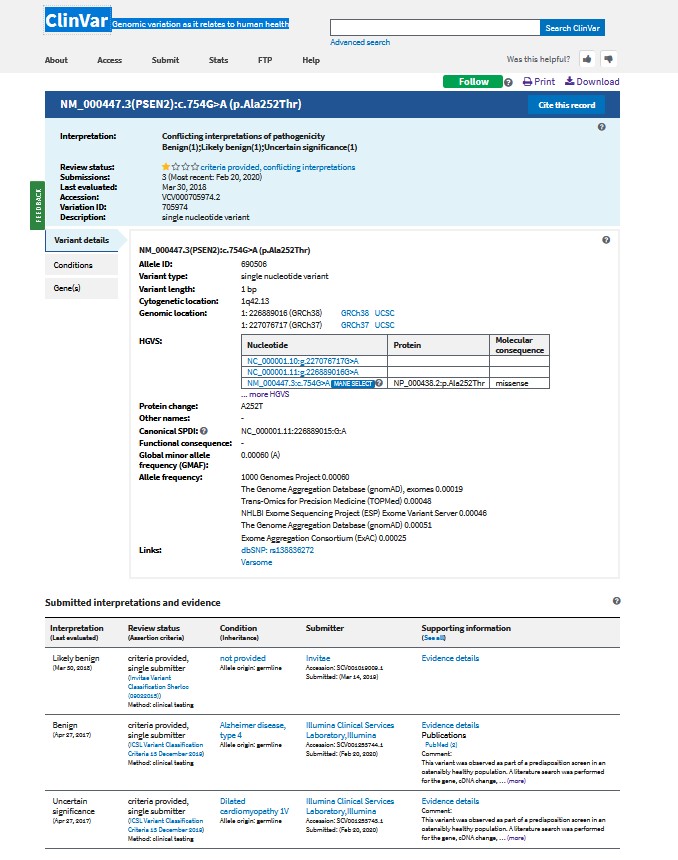This screenshot has width=678, height=860.
Task: Open the Varsome link
Action: point(256,562)
